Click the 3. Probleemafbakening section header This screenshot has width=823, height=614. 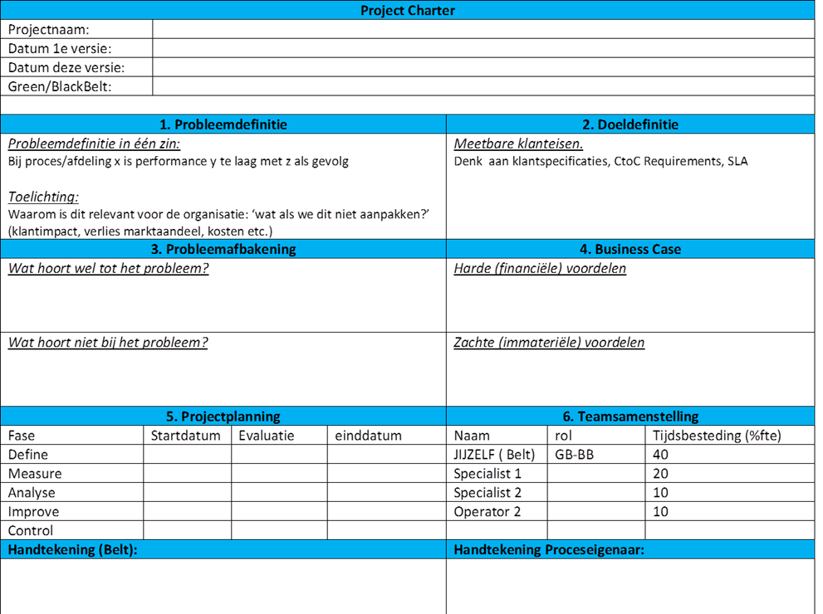pyautogui.click(x=223, y=249)
